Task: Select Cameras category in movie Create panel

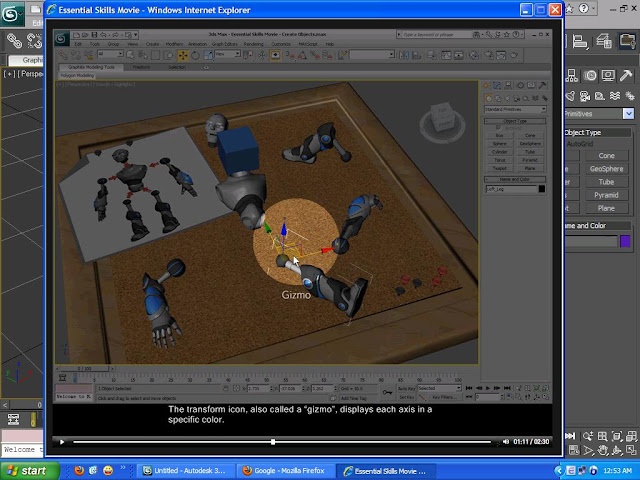Action: point(516,99)
